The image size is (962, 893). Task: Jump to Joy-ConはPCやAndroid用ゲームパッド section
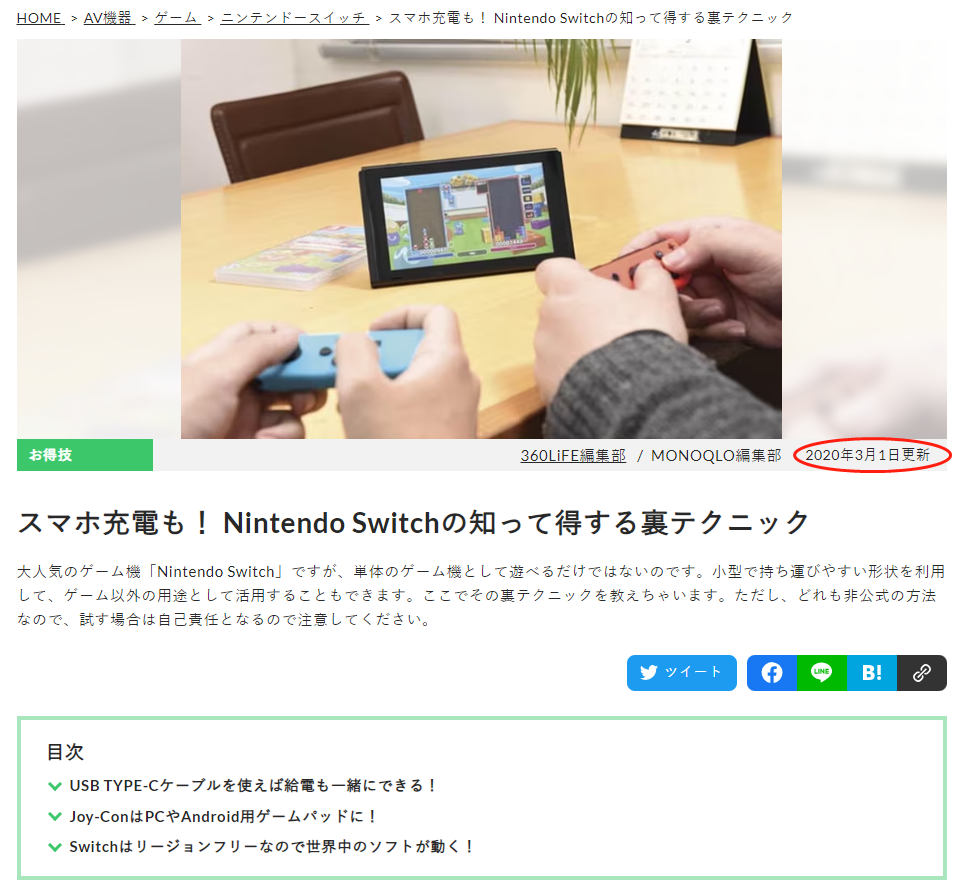coord(223,816)
